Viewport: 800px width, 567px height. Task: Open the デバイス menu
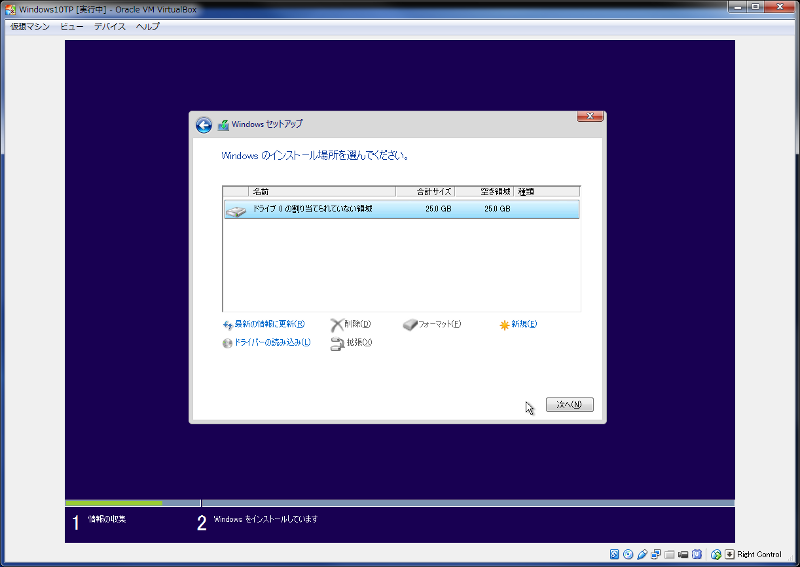109,27
